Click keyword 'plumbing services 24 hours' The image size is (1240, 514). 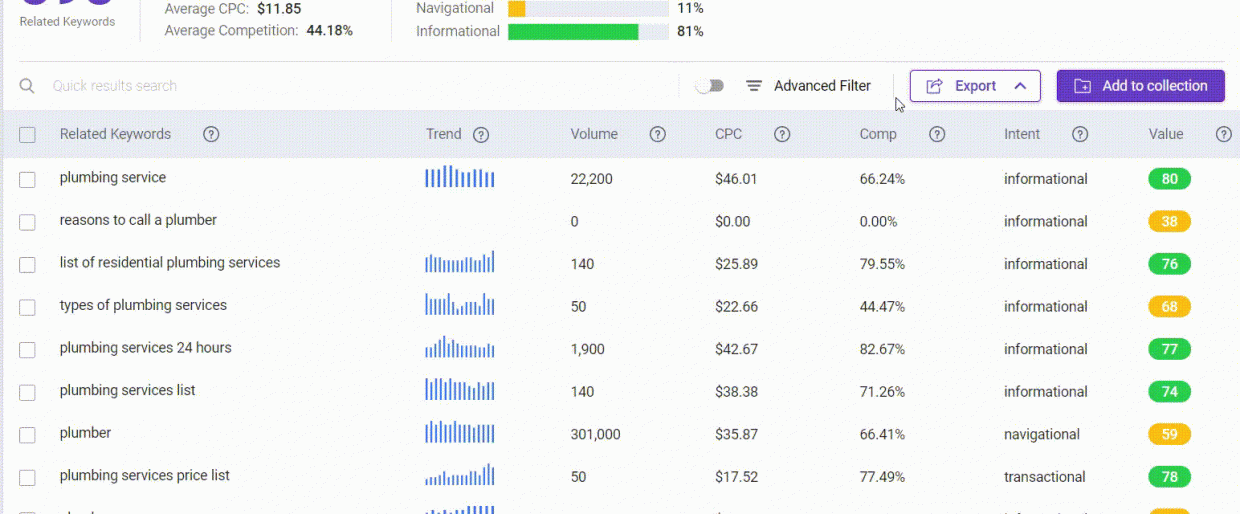click(x=146, y=348)
